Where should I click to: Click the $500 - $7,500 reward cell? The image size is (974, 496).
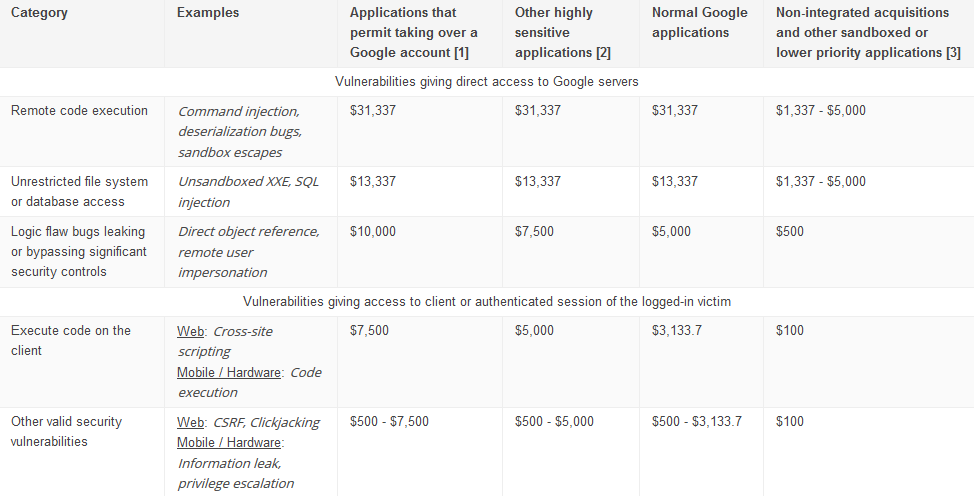389,422
